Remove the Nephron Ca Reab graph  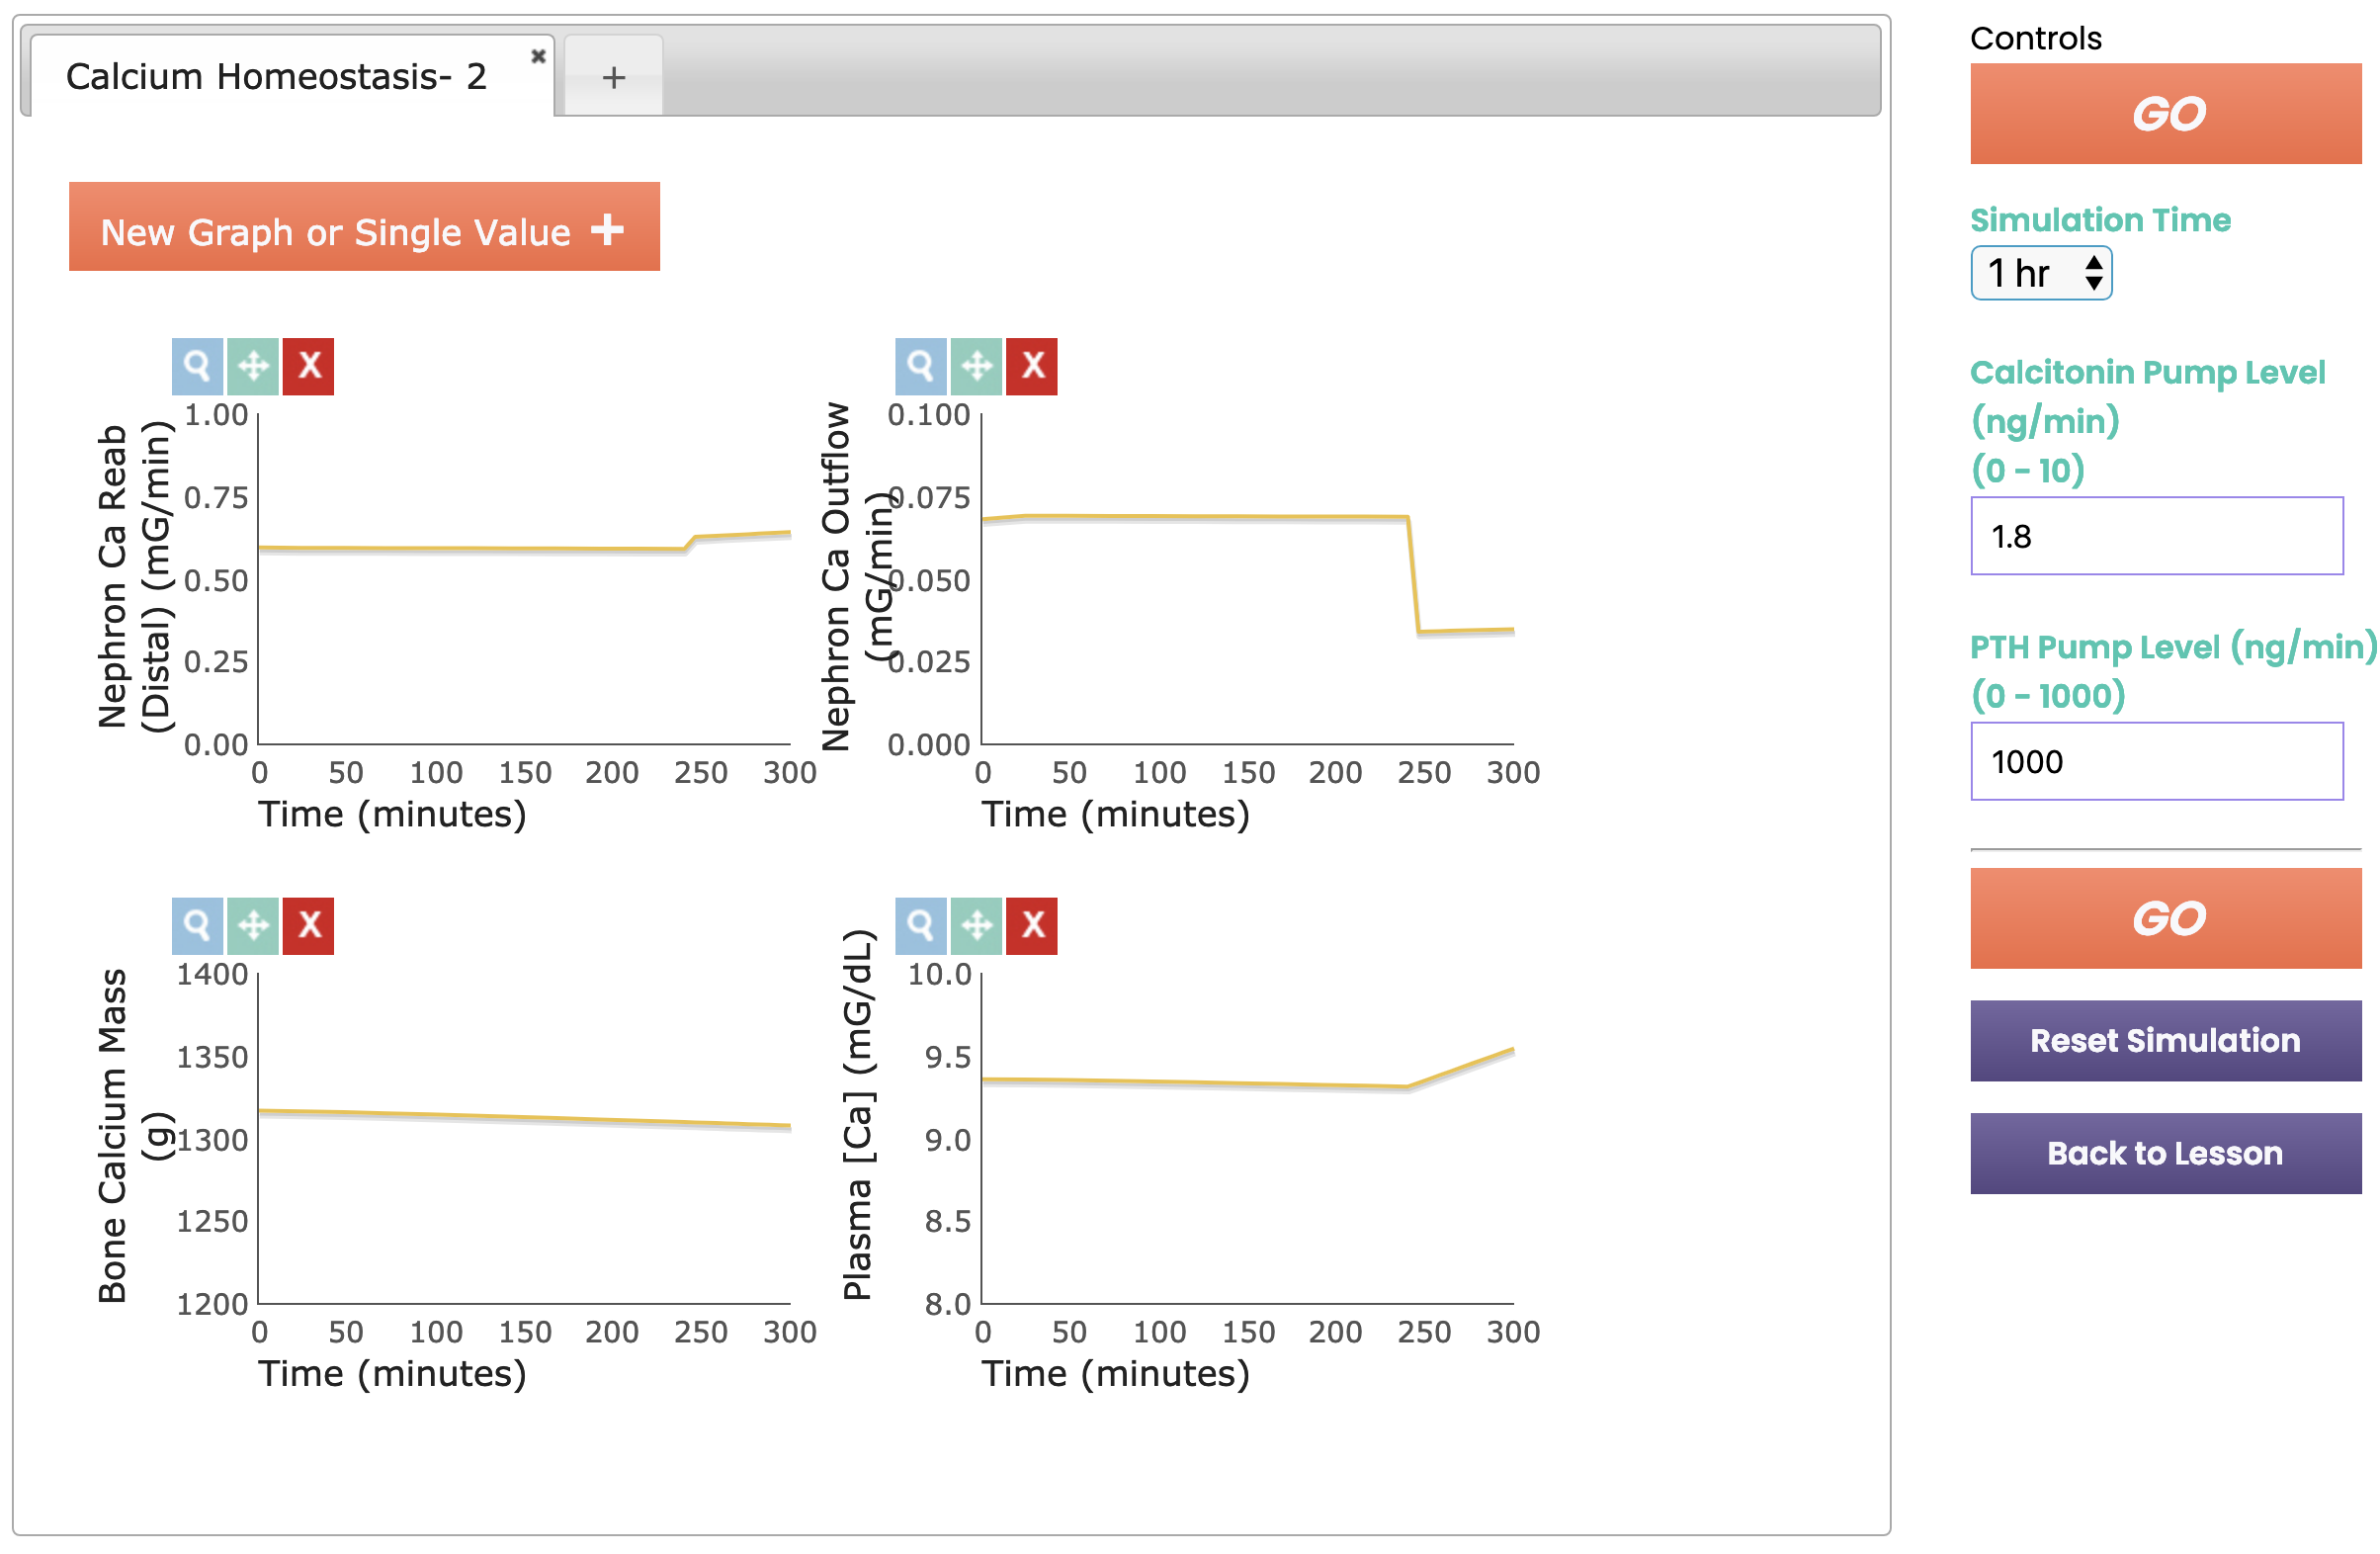click(x=309, y=366)
